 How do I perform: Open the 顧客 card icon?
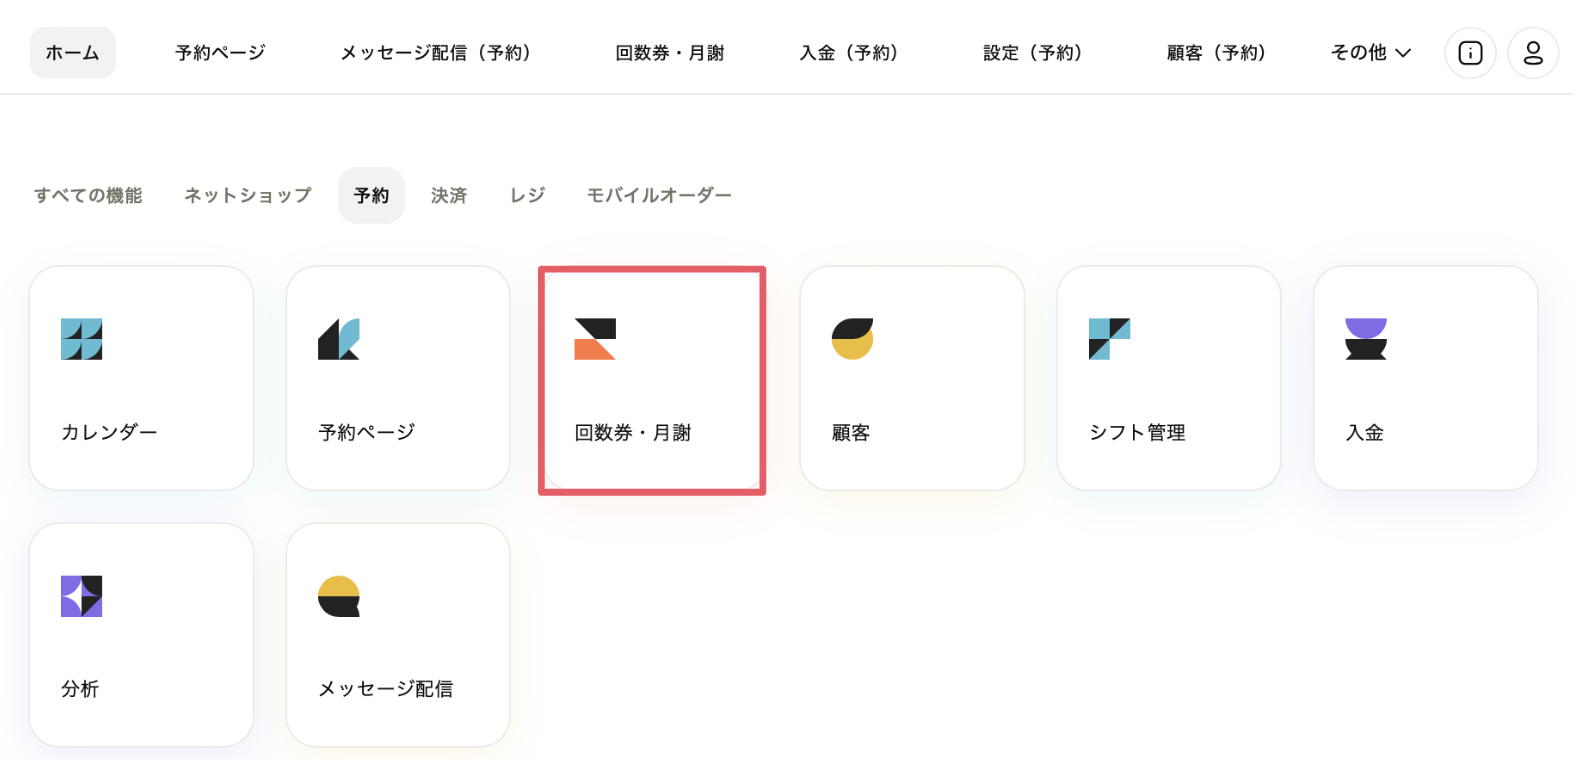852,339
